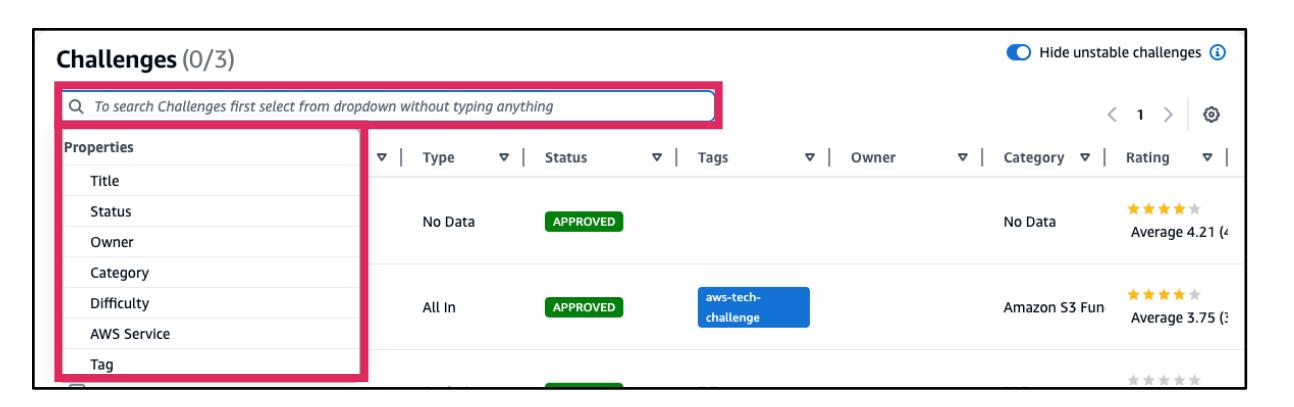Image resolution: width=1294 pixels, height=407 pixels.
Task: Click the info icon beside Hide unstable challenges
Action: coord(1218,53)
